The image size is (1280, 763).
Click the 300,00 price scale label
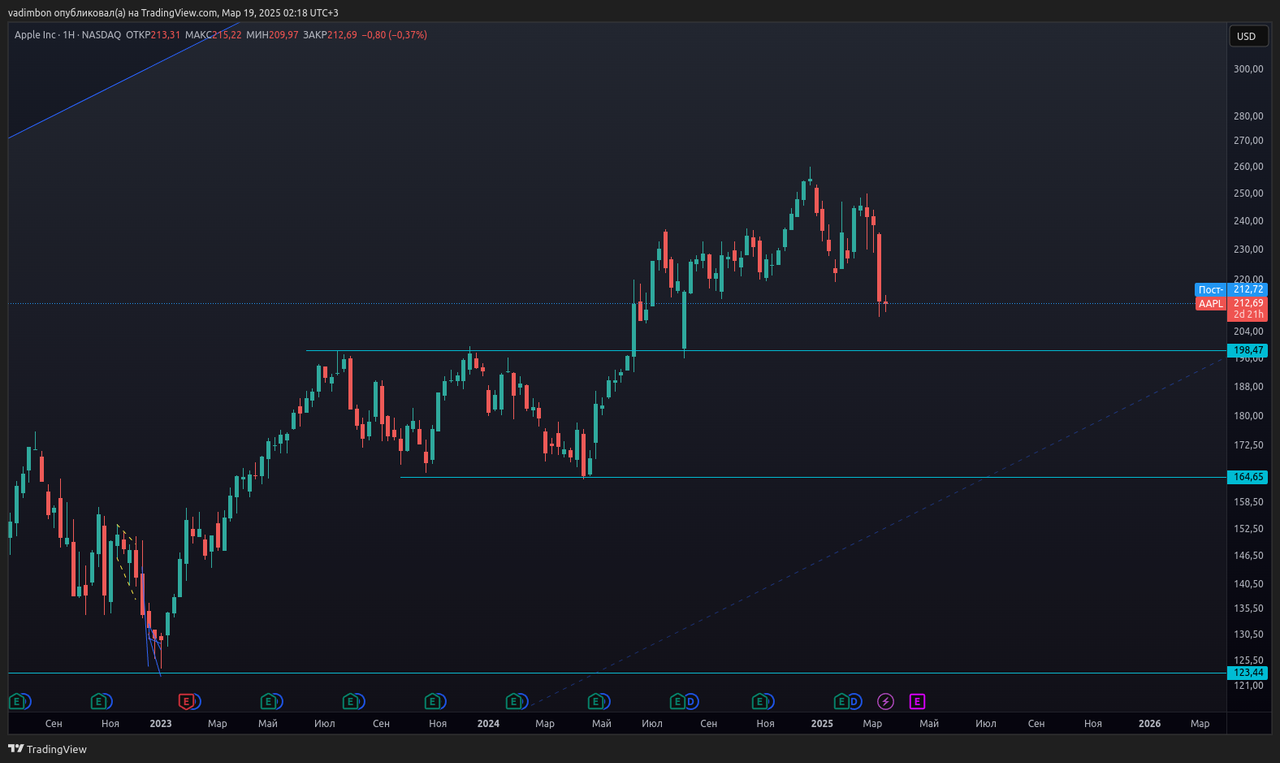click(x=1249, y=69)
